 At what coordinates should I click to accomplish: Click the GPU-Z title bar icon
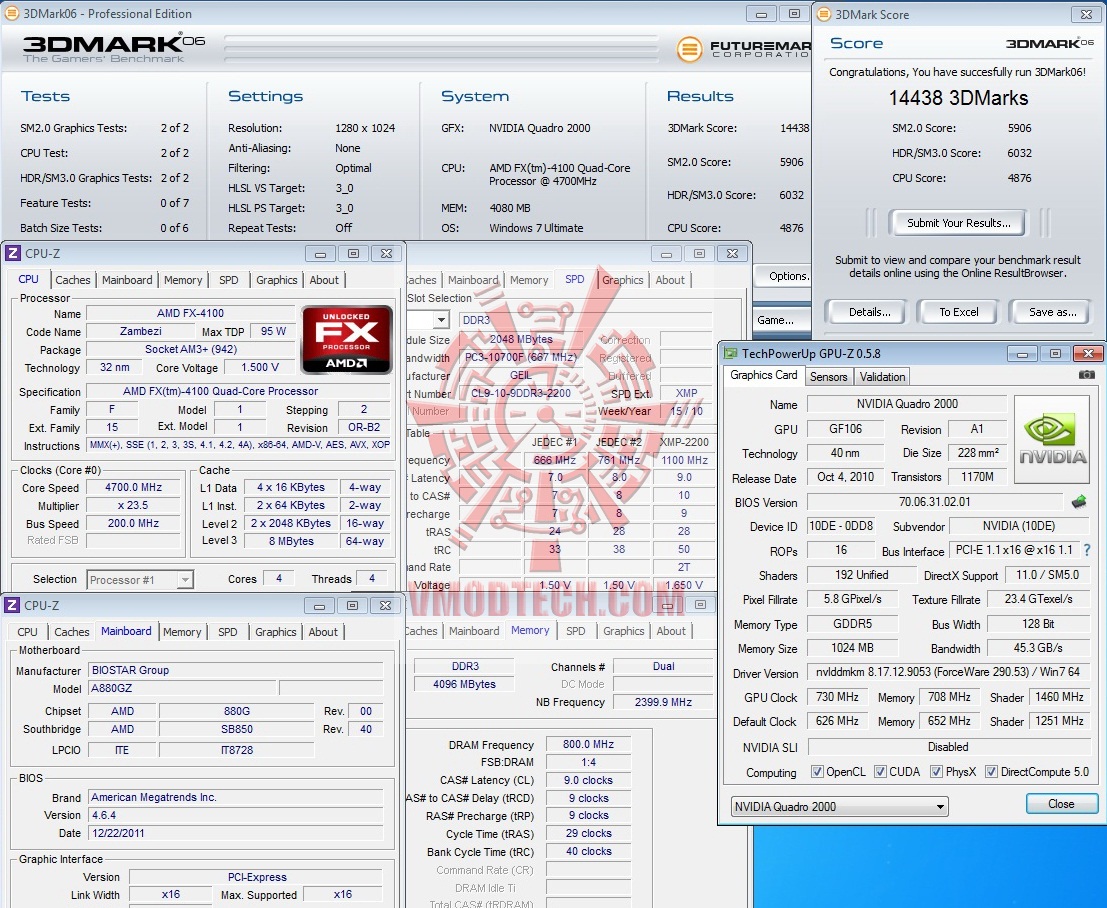(730, 353)
